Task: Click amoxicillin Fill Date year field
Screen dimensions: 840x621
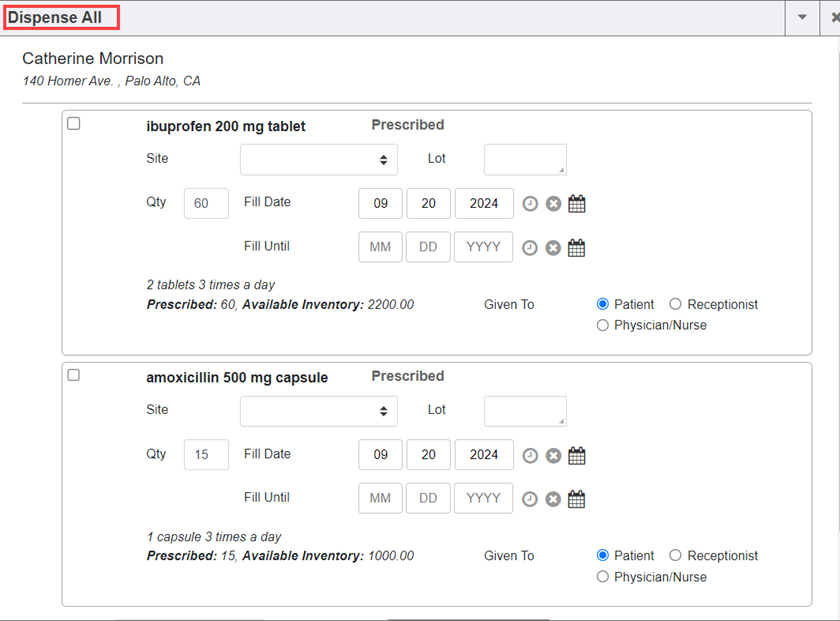Action: coord(484,455)
